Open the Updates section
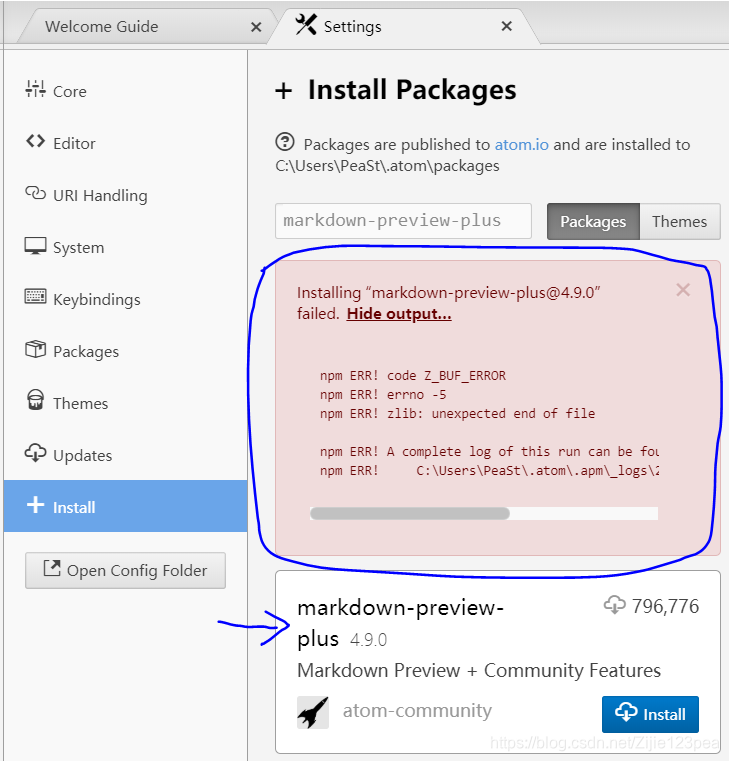This screenshot has width=729, height=761. click(x=125, y=455)
